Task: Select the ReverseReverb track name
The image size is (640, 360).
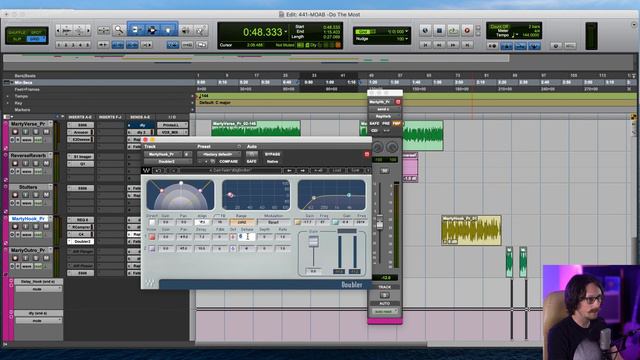Action: 29,156
